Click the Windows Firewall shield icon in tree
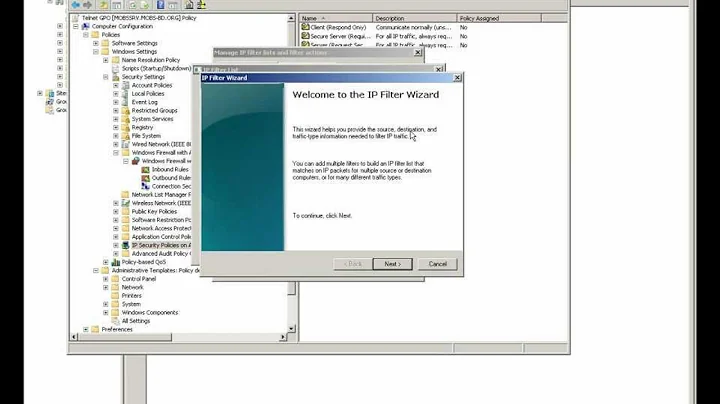This screenshot has width=720, height=404. click(x=135, y=161)
